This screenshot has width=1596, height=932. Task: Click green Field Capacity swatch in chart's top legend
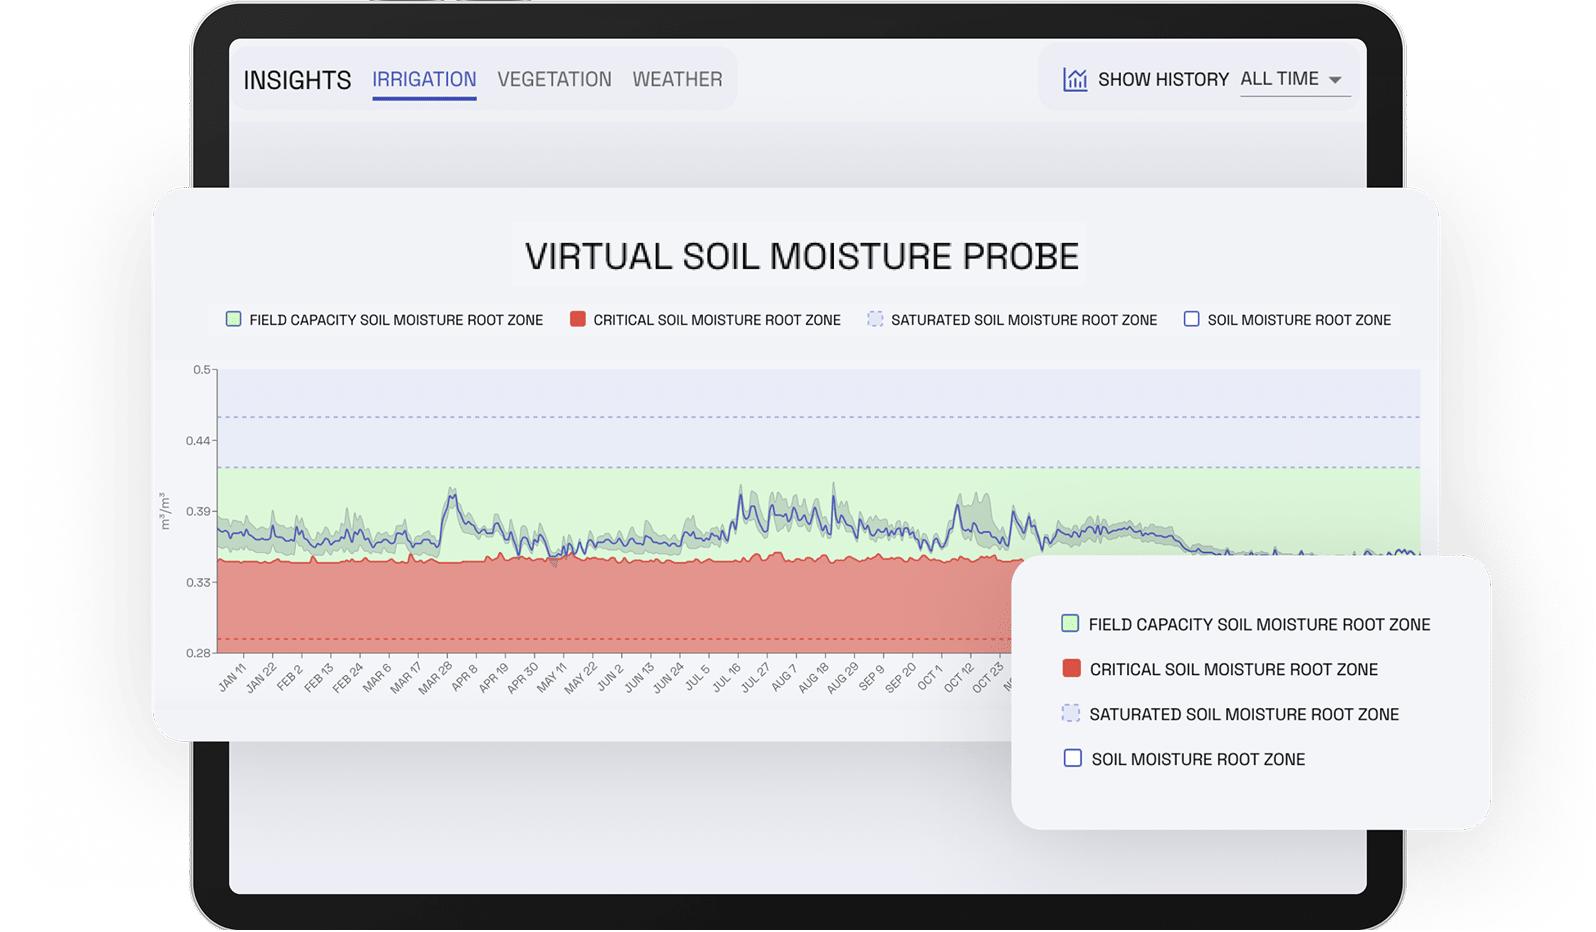(233, 320)
